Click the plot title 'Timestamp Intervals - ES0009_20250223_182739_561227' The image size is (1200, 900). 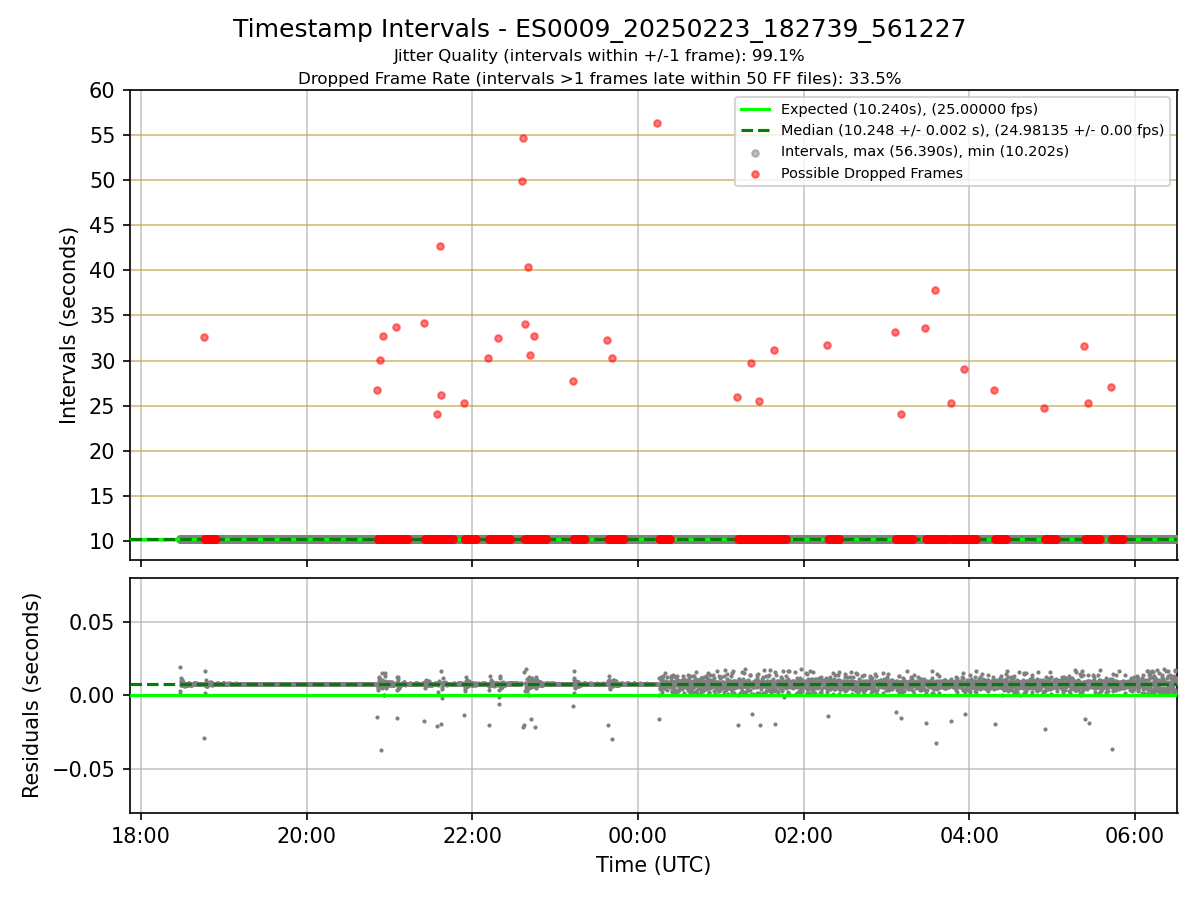pos(600,29)
